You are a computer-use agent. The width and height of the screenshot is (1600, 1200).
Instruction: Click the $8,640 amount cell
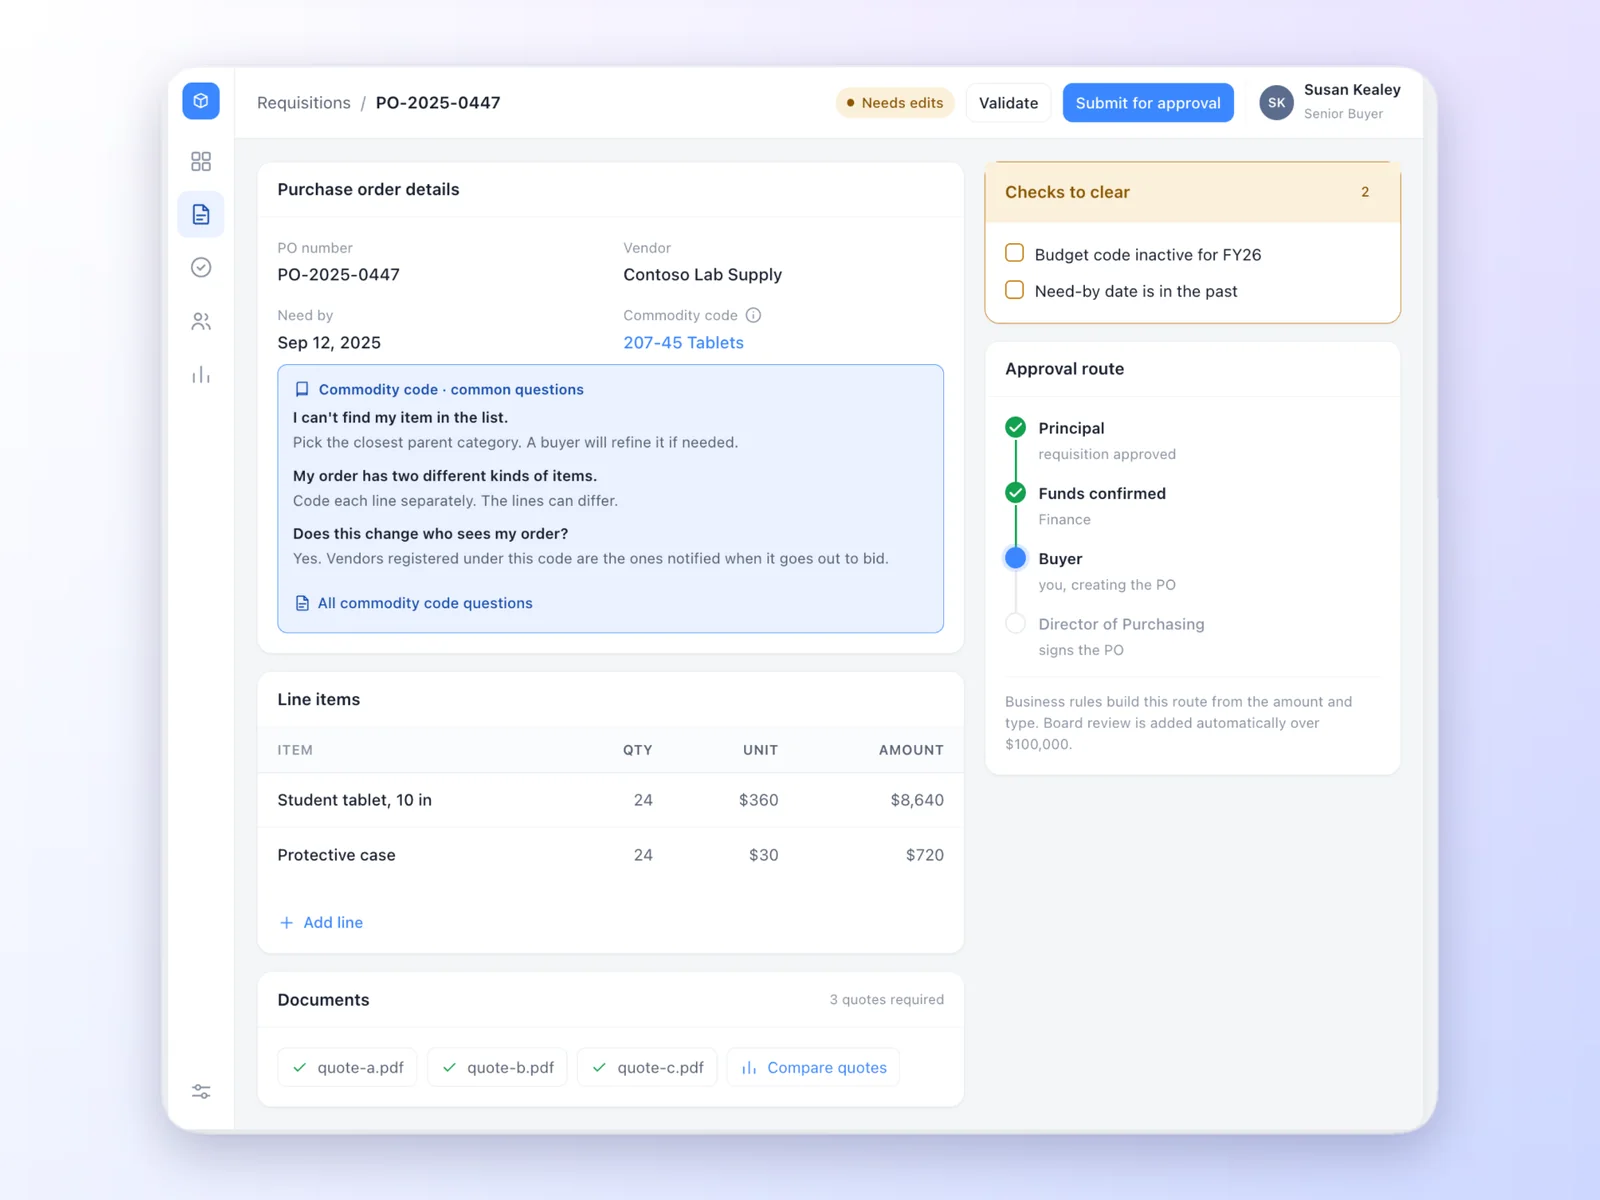pos(917,800)
